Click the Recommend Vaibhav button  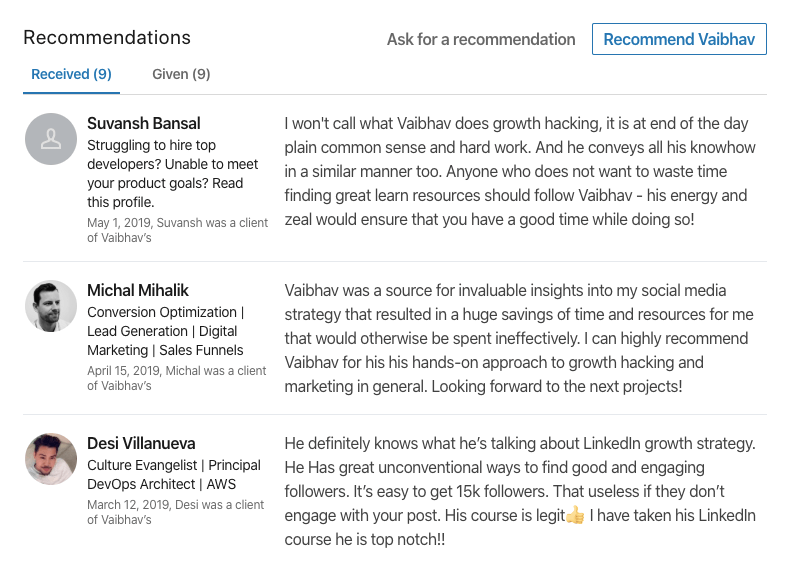[x=679, y=39]
